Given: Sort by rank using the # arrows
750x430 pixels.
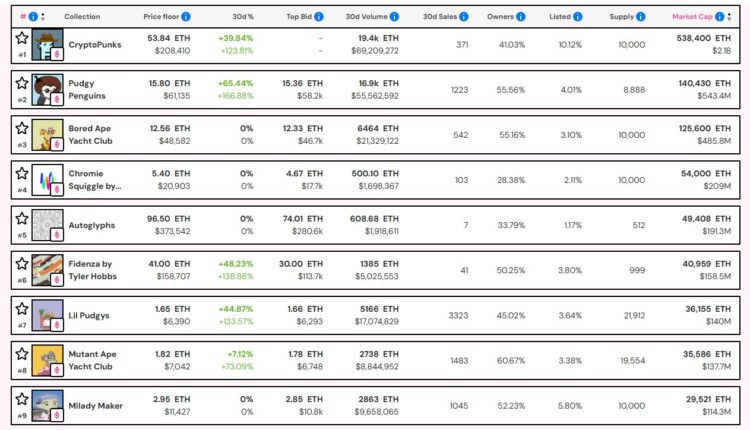Looking at the screenshot, I should point(42,17).
